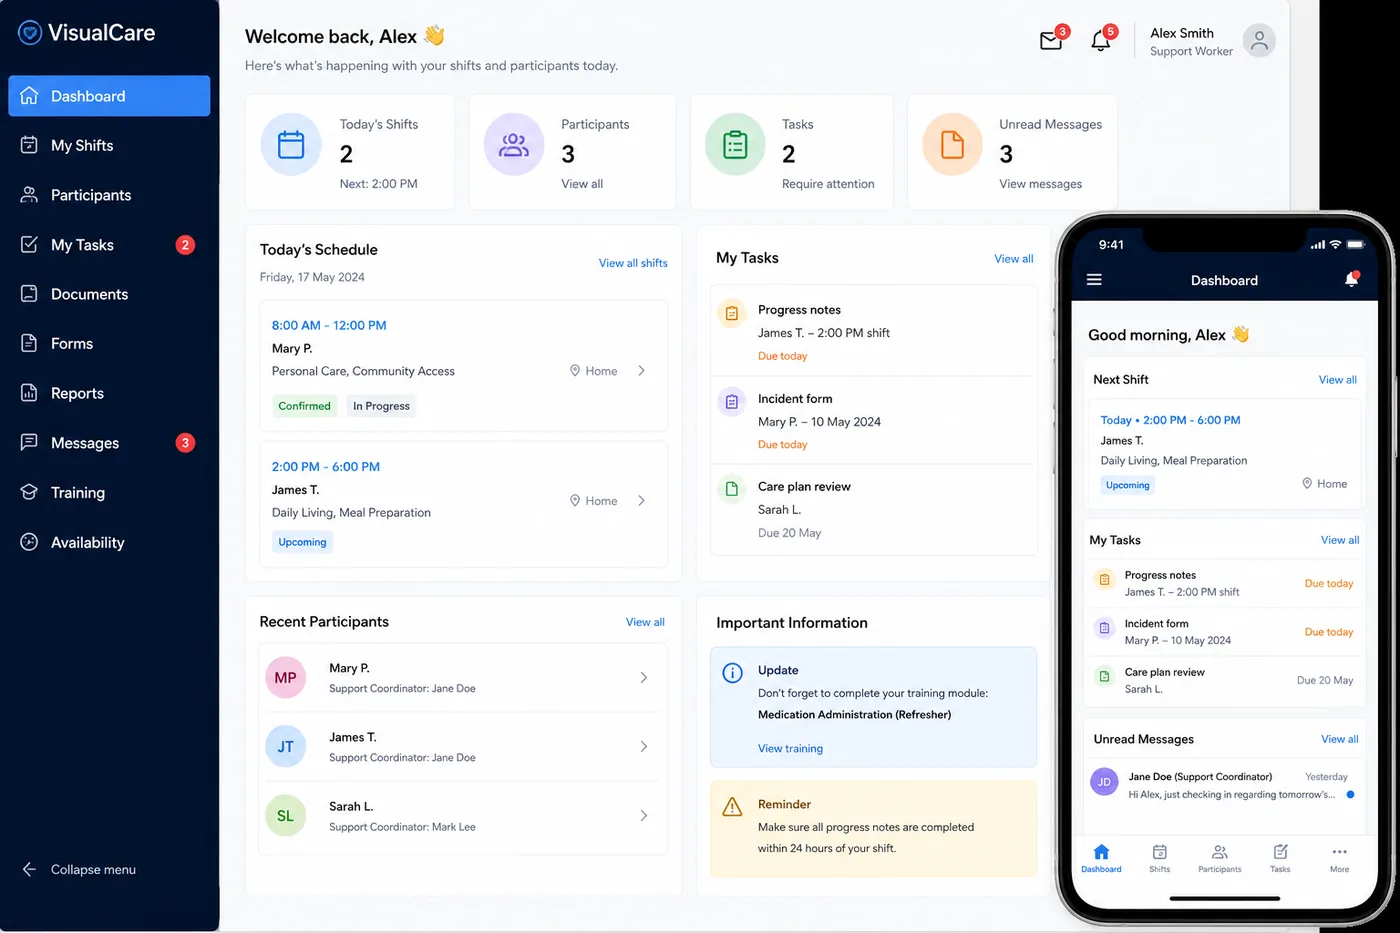Tap Home location on phone Next Shift
This screenshot has height=933, width=1400.
pyautogui.click(x=1324, y=484)
